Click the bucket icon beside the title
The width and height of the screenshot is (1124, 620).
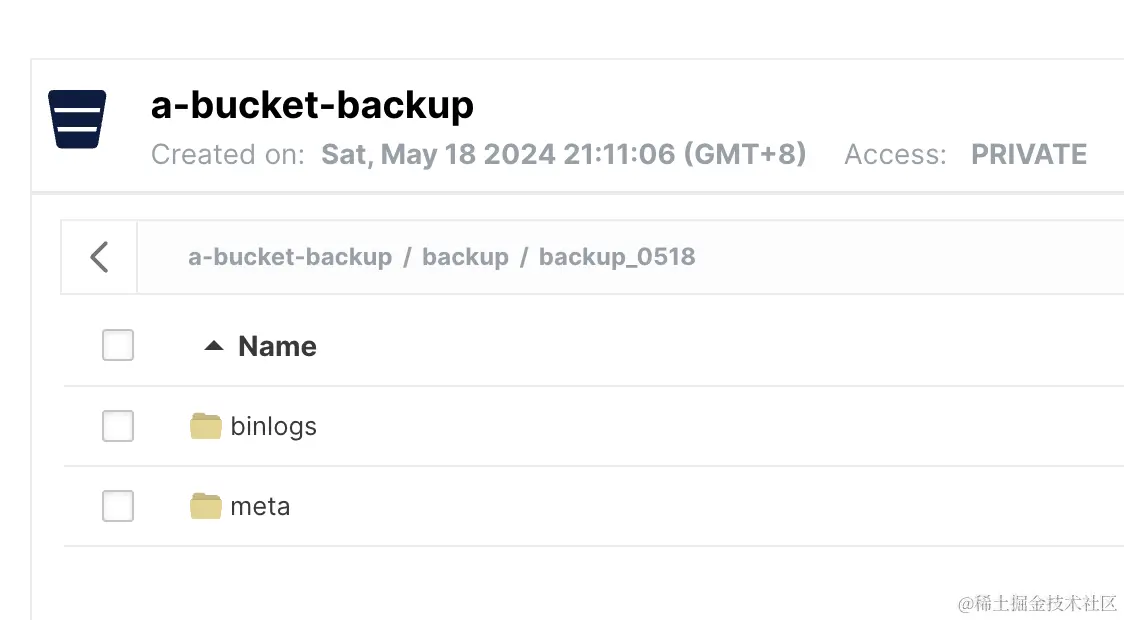77,119
